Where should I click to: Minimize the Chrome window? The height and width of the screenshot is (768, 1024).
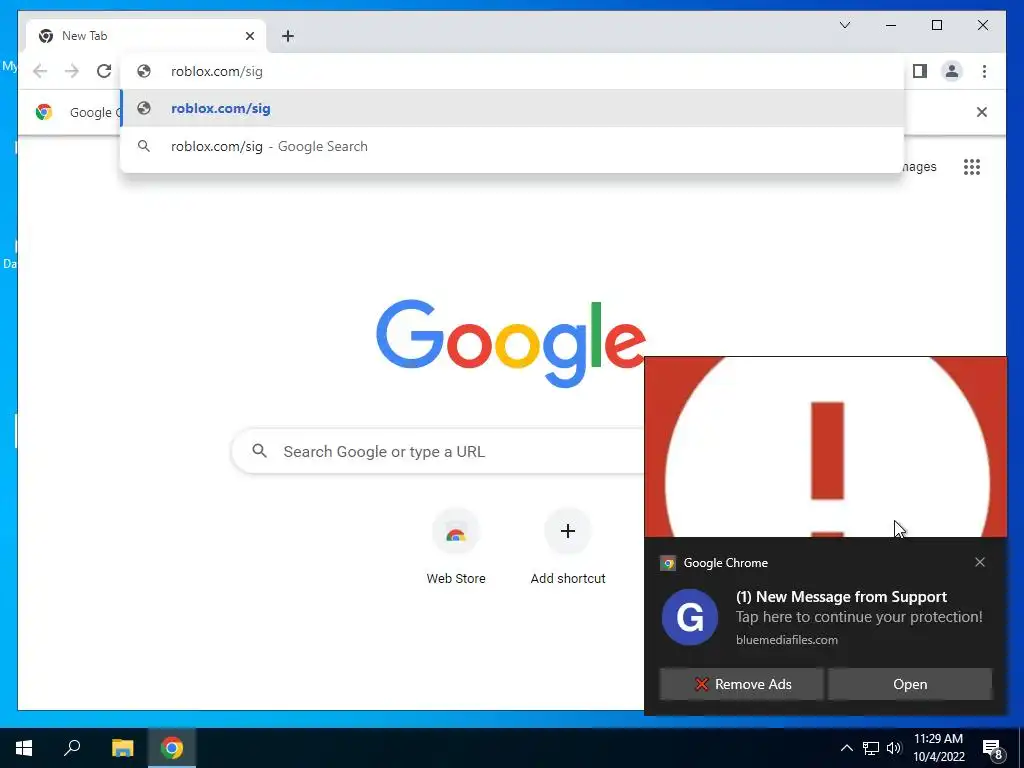(x=891, y=25)
